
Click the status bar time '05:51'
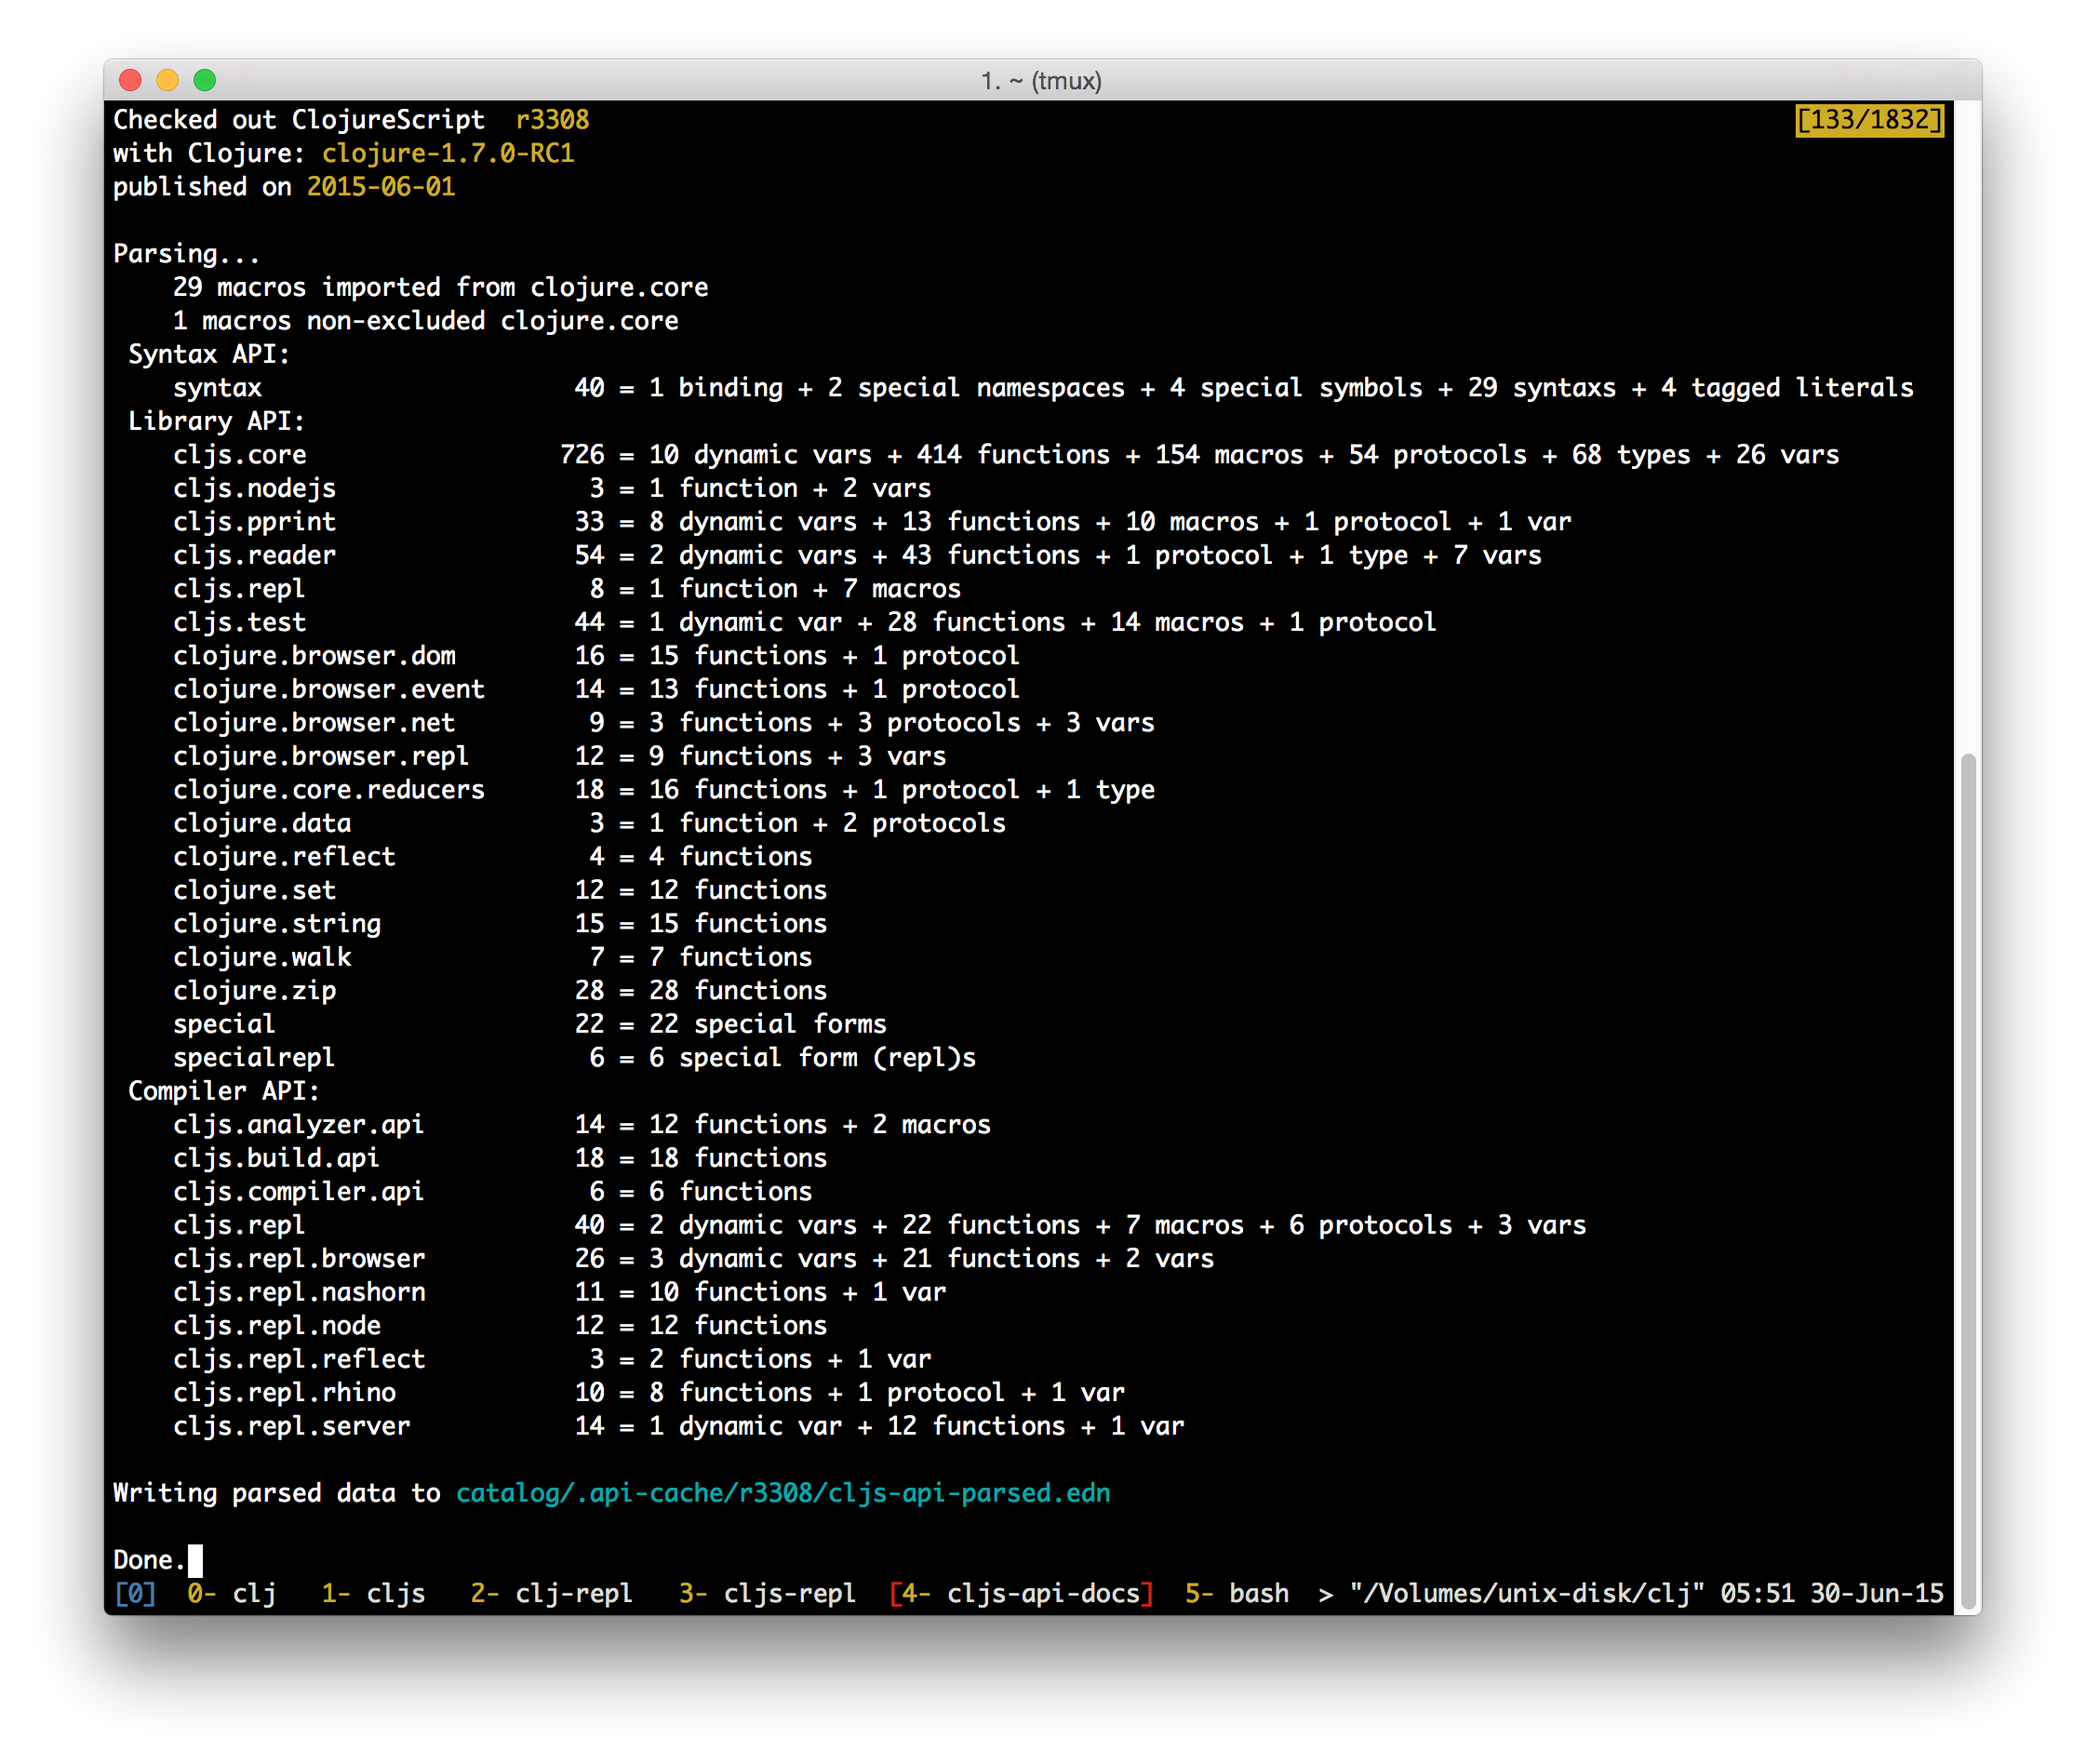click(x=1757, y=1593)
